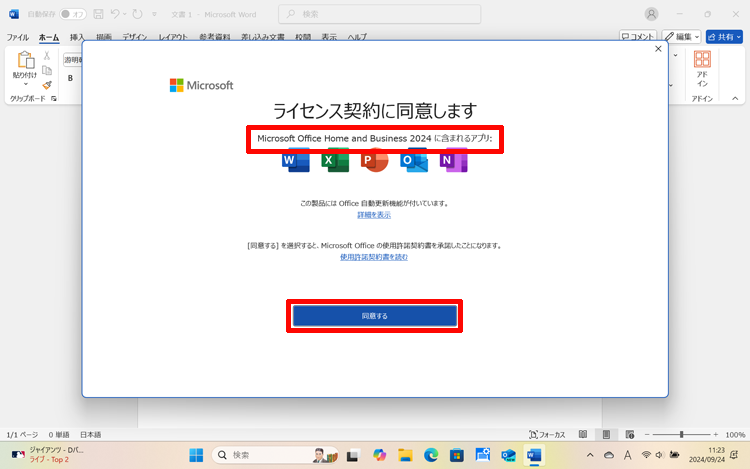This screenshot has height=469, width=750.
Task: Open the Windows Start menu
Action: click(x=196, y=455)
